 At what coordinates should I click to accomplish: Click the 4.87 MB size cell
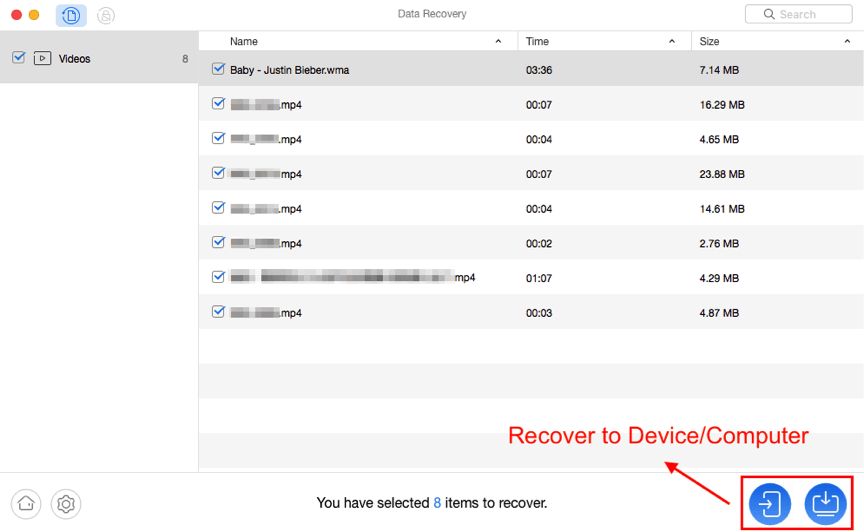coord(719,313)
